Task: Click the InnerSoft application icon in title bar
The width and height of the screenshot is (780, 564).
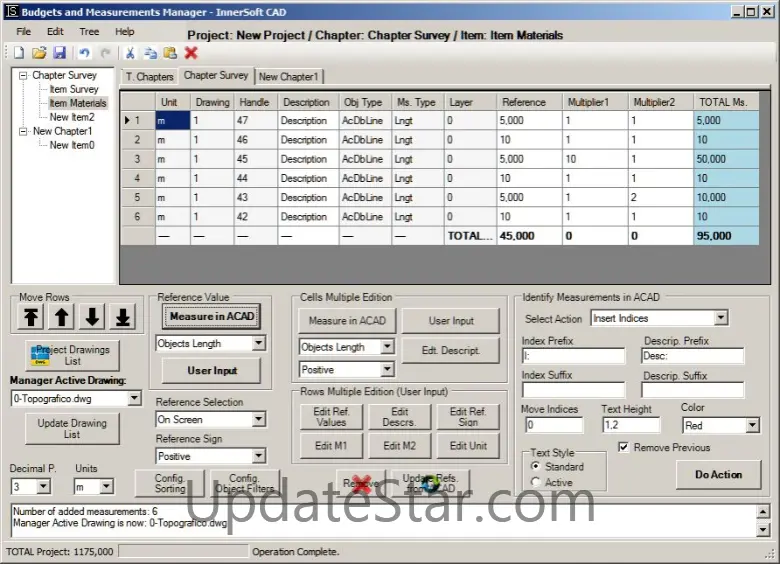Action: point(12,11)
